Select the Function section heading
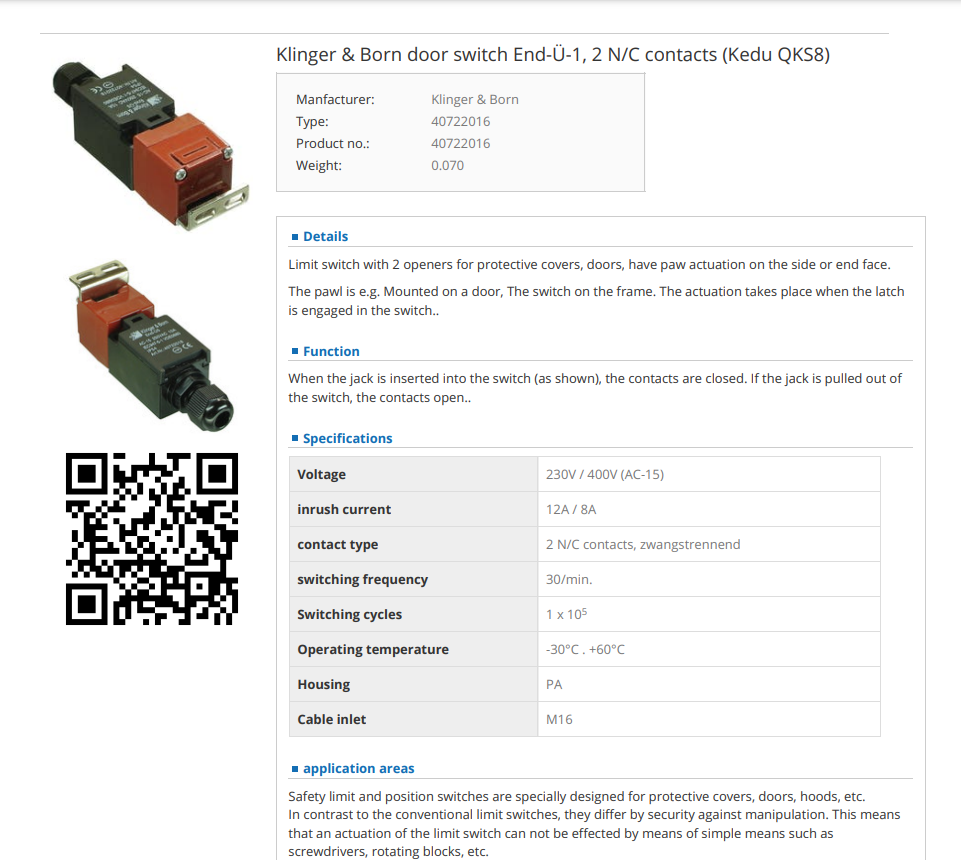The image size is (961, 860). (331, 351)
